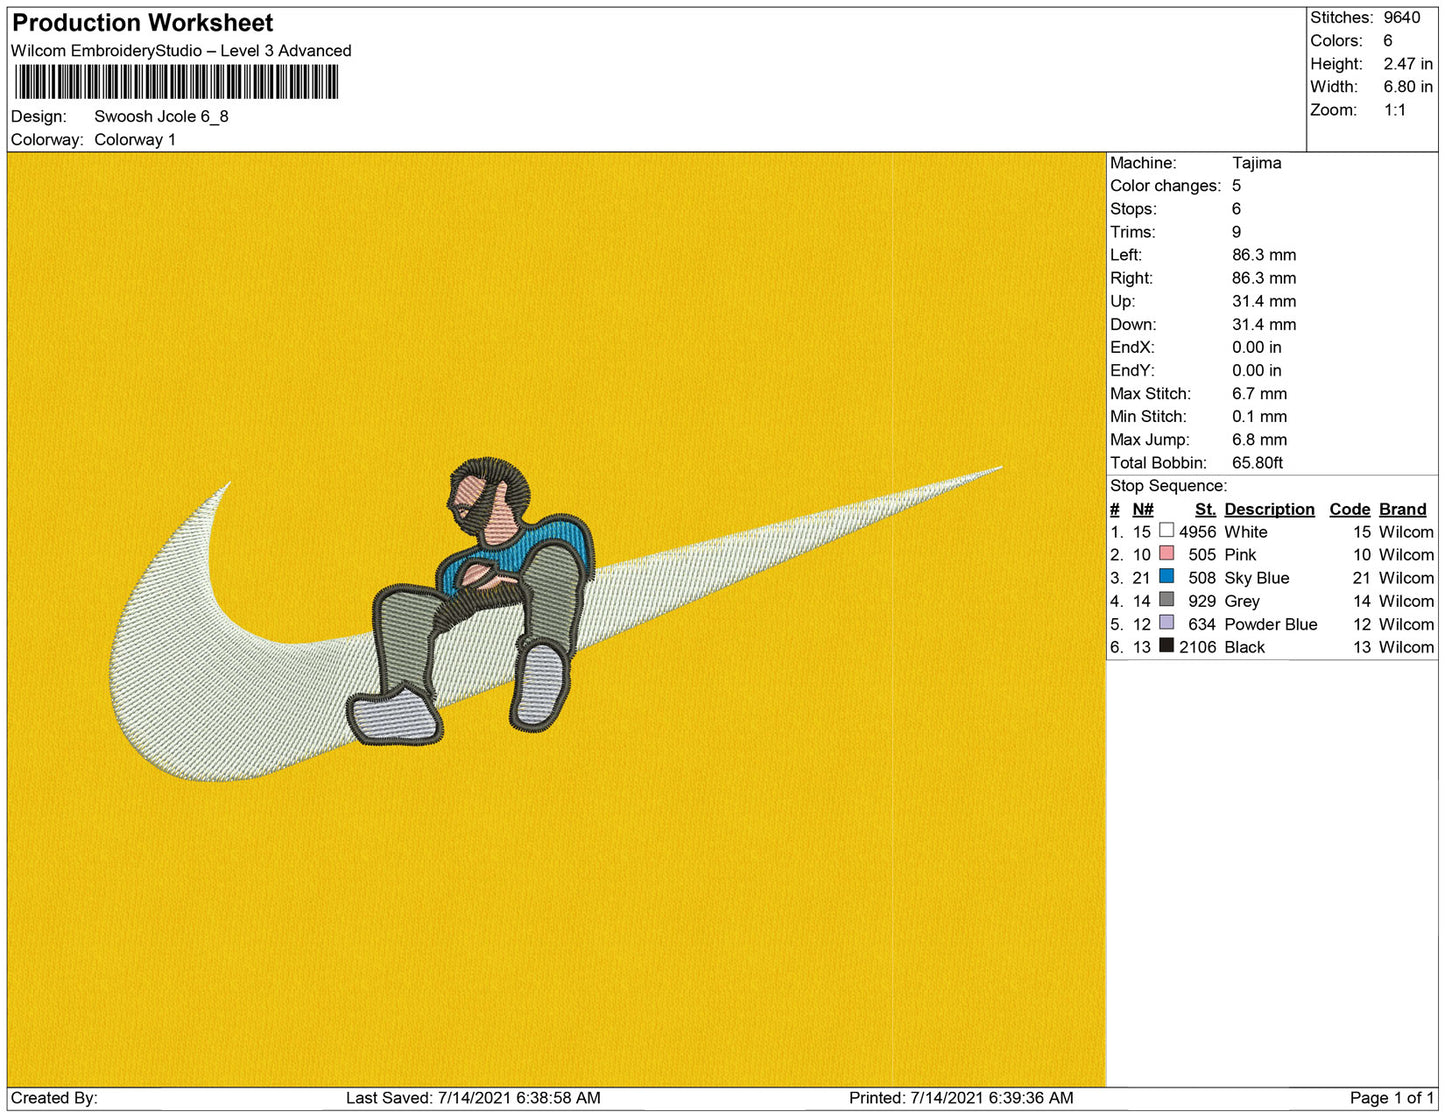Select the "Code" column header
The width and height of the screenshot is (1445, 1112).
click(x=1350, y=509)
